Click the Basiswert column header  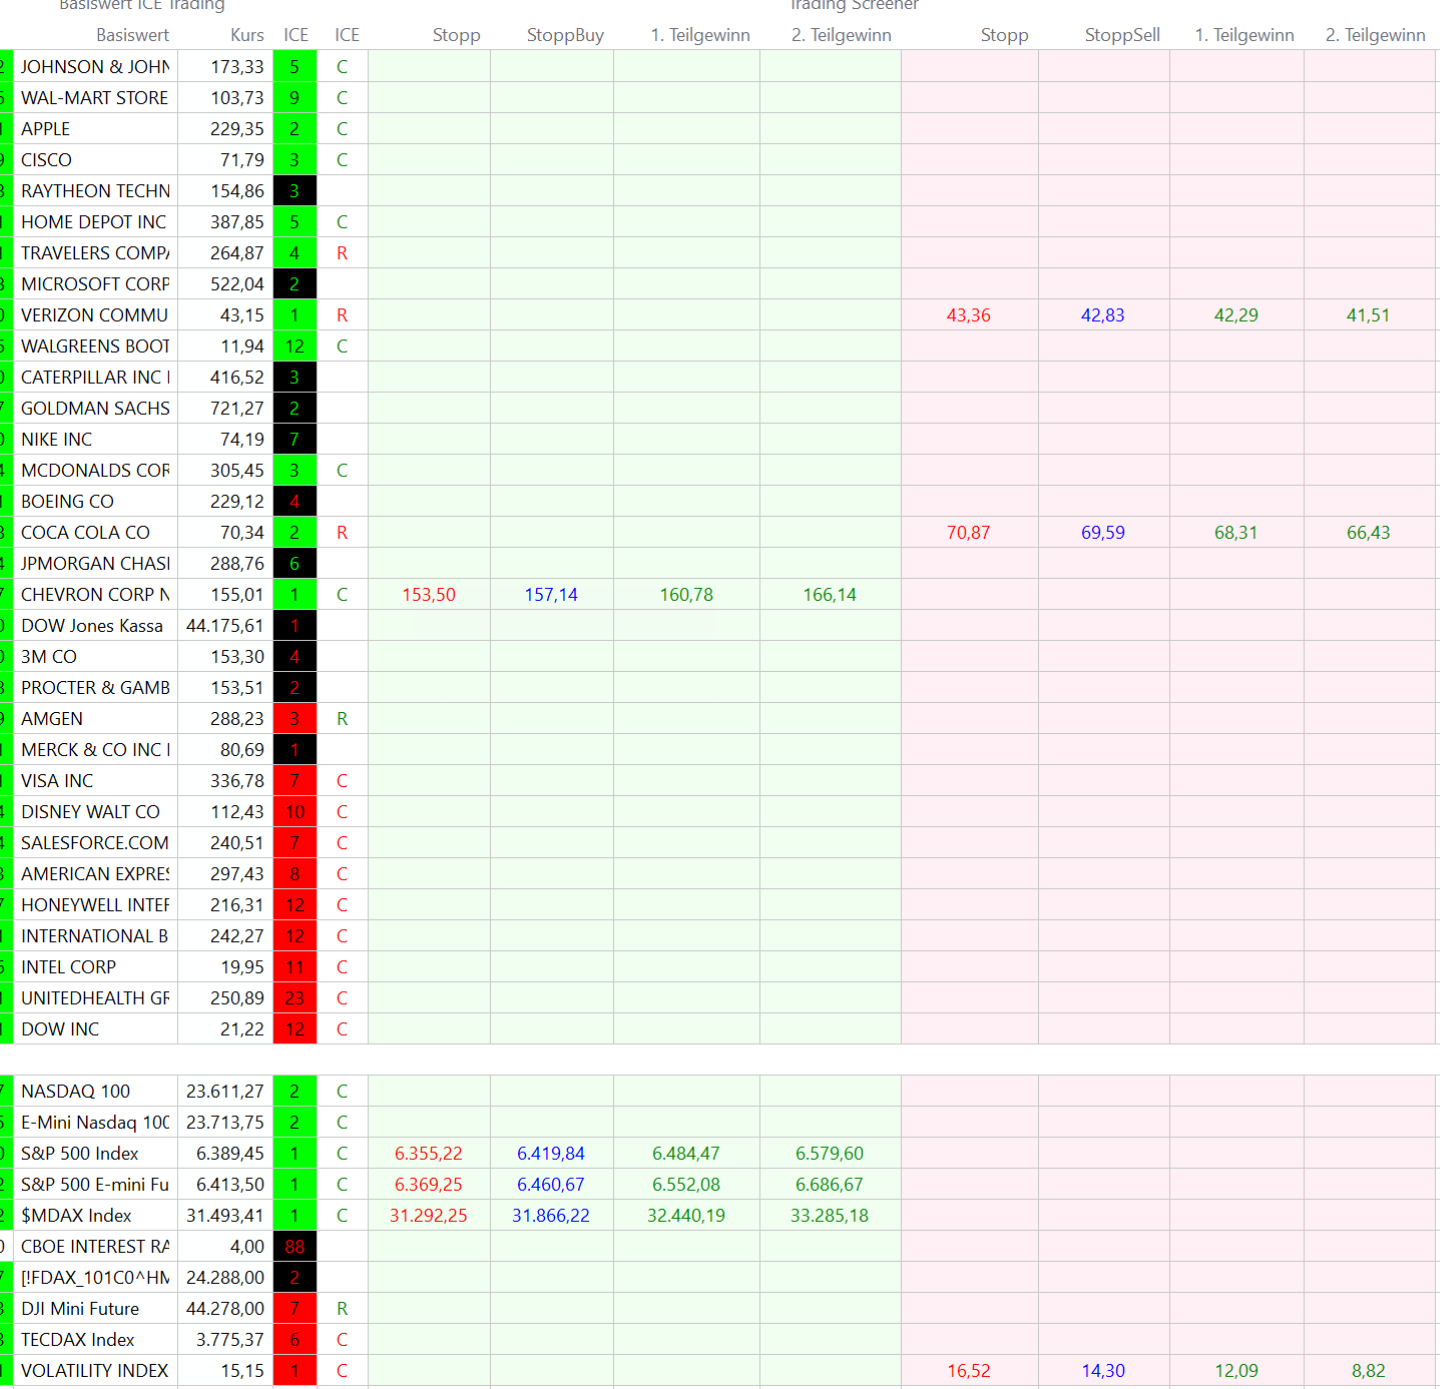click(132, 35)
